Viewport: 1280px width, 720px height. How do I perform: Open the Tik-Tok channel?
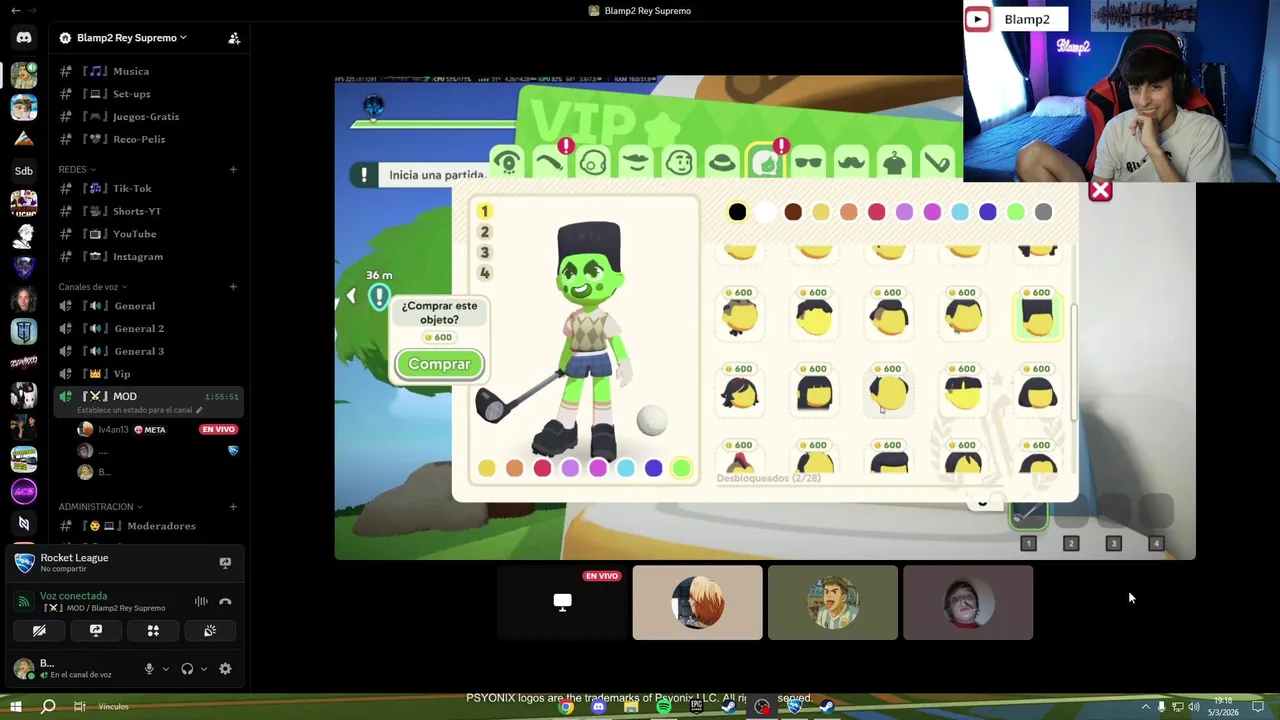coord(149,188)
